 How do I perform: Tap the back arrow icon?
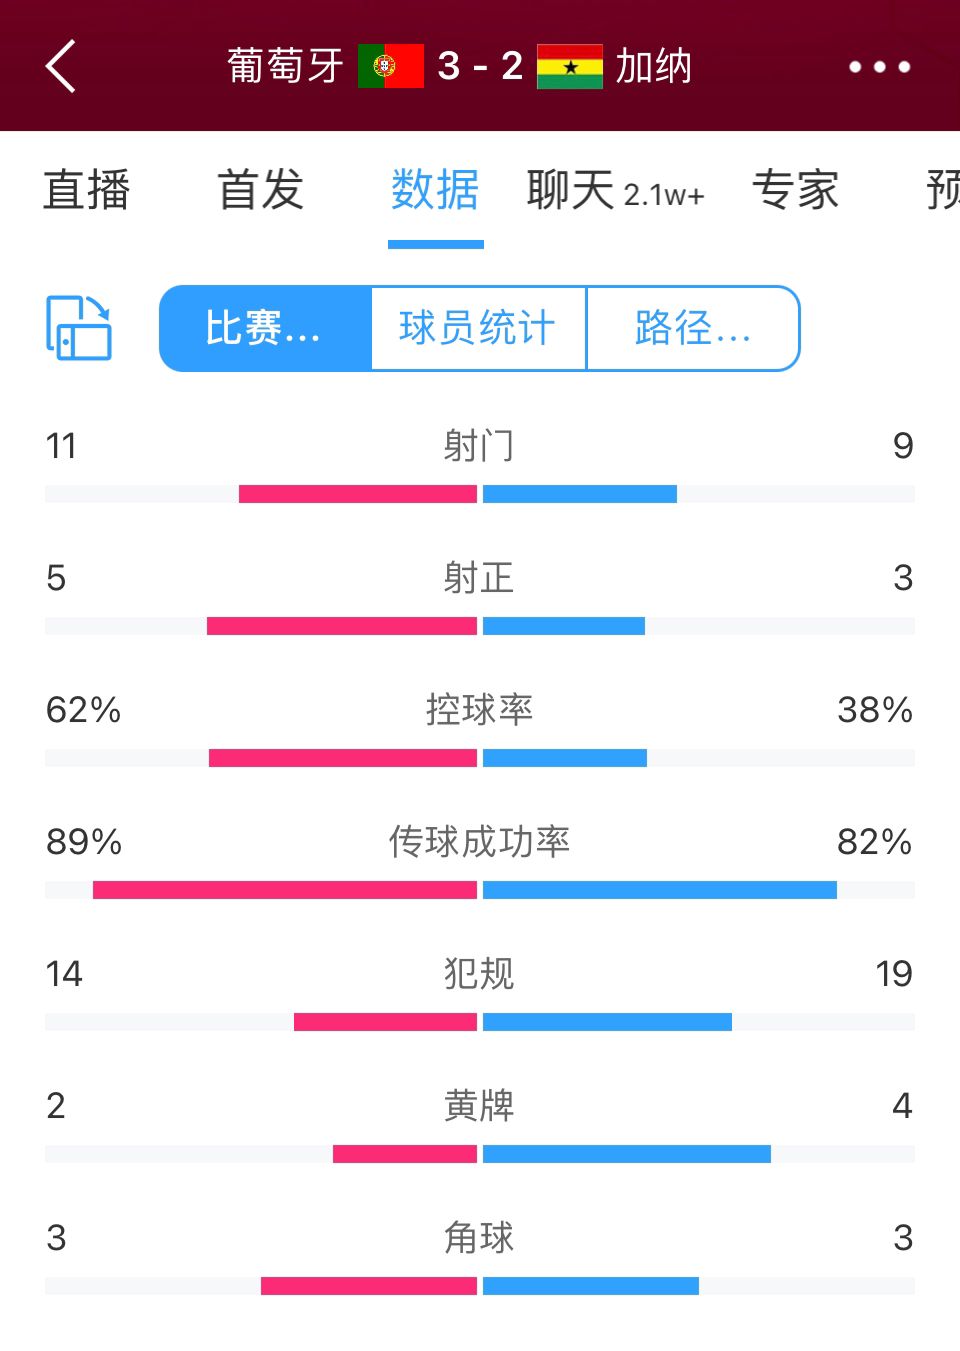(61, 66)
